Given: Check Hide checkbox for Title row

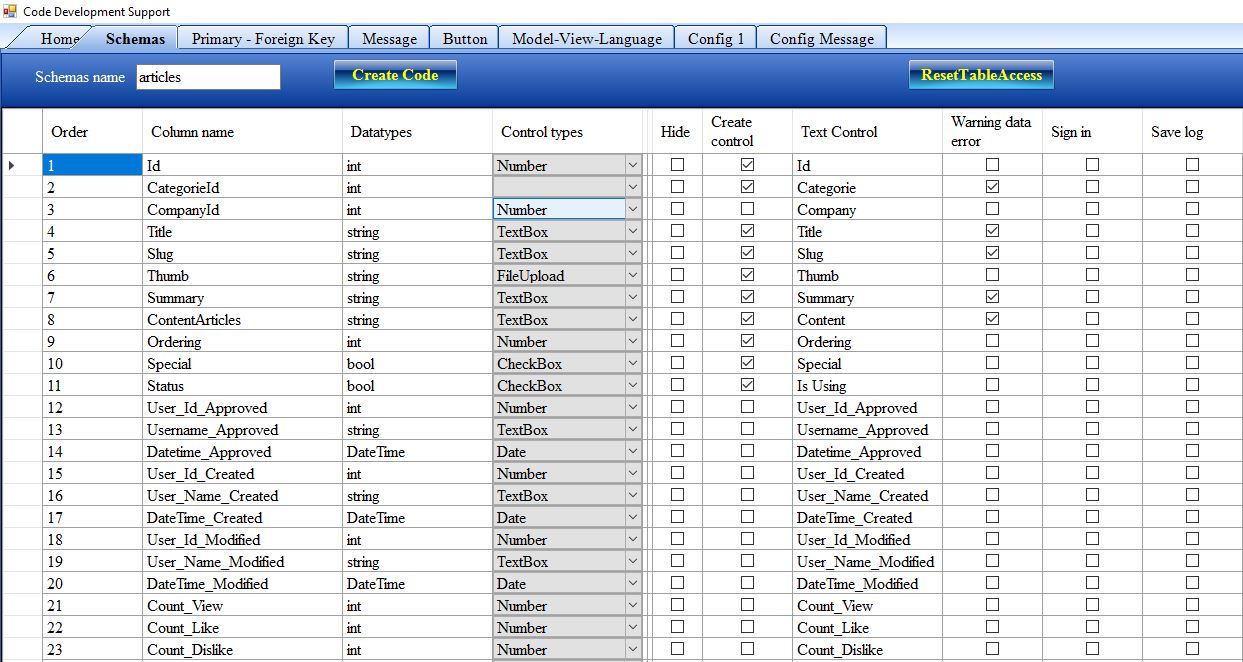Looking at the screenshot, I should pos(677,231).
